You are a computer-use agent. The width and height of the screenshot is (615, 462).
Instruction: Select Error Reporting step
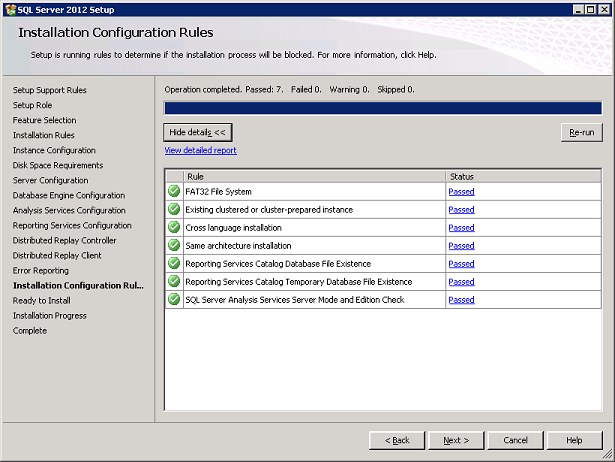pyautogui.click(x=41, y=271)
